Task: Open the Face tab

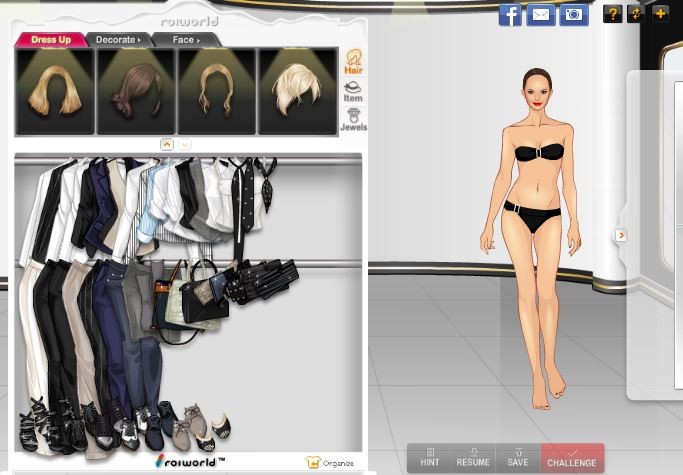Action: [185, 40]
